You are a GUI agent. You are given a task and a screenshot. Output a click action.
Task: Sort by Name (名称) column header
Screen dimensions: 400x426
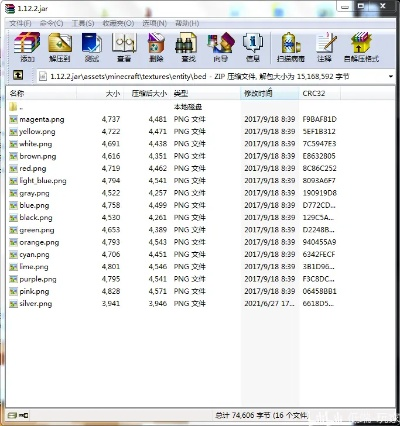[x=42, y=94]
